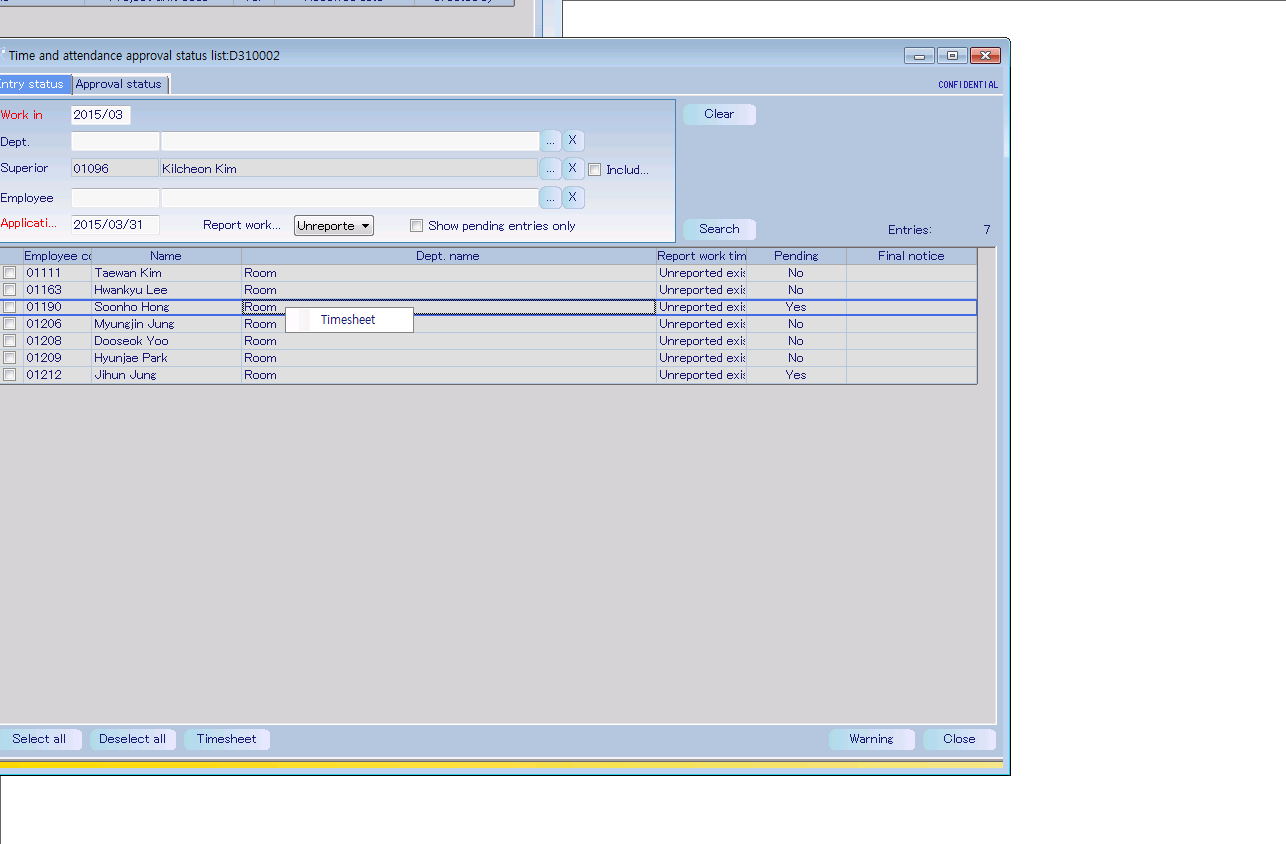Check the row checkbox for Dooseok Yoo
This screenshot has height=844, width=1286.
coord(10,341)
